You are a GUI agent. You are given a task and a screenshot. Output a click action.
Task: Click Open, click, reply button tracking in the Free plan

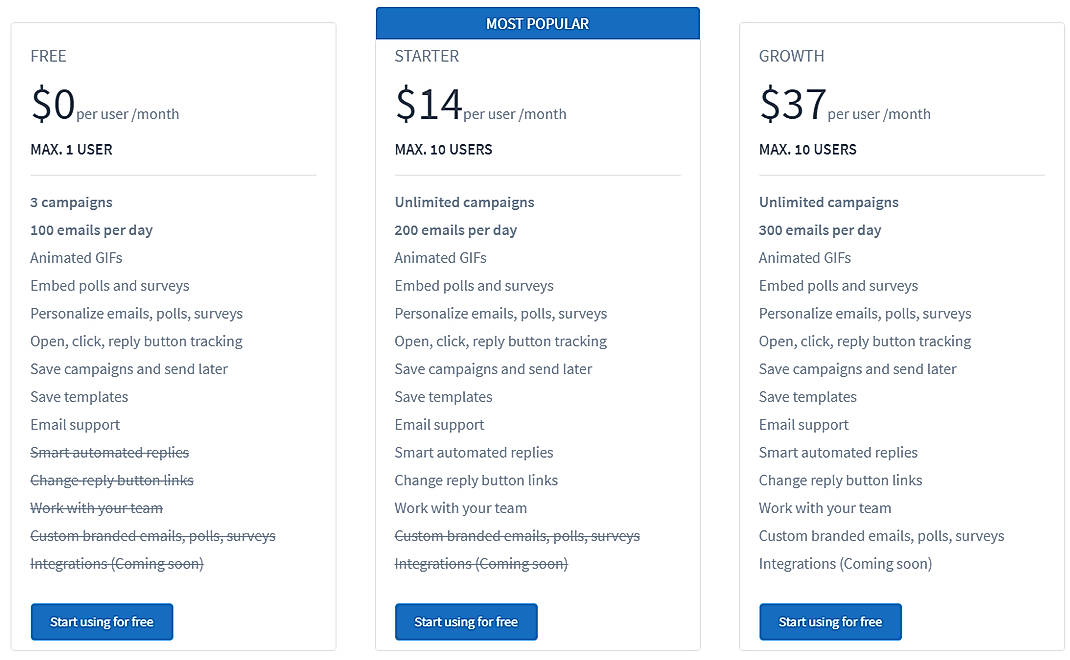136,342
